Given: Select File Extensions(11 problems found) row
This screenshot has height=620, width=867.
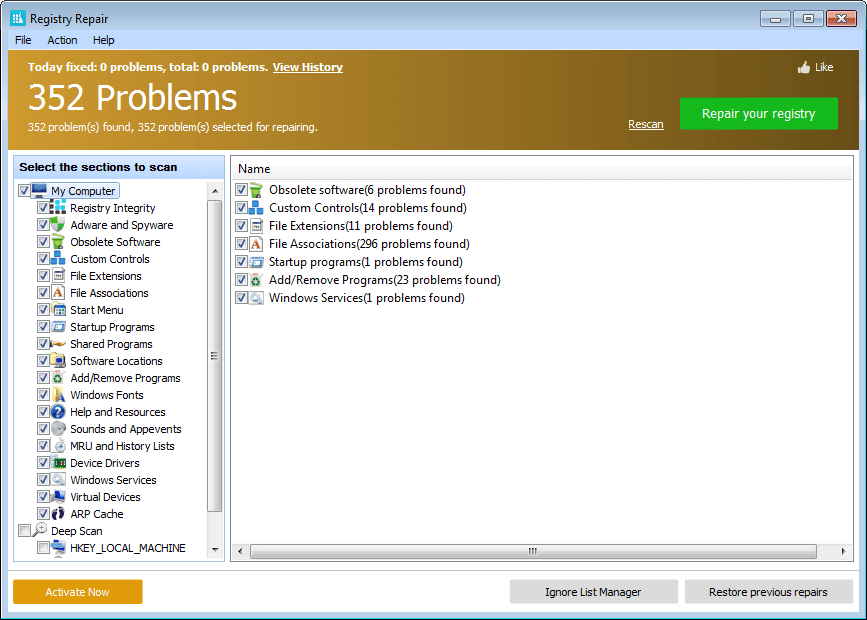Looking at the screenshot, I should click(x=361, y=226).
